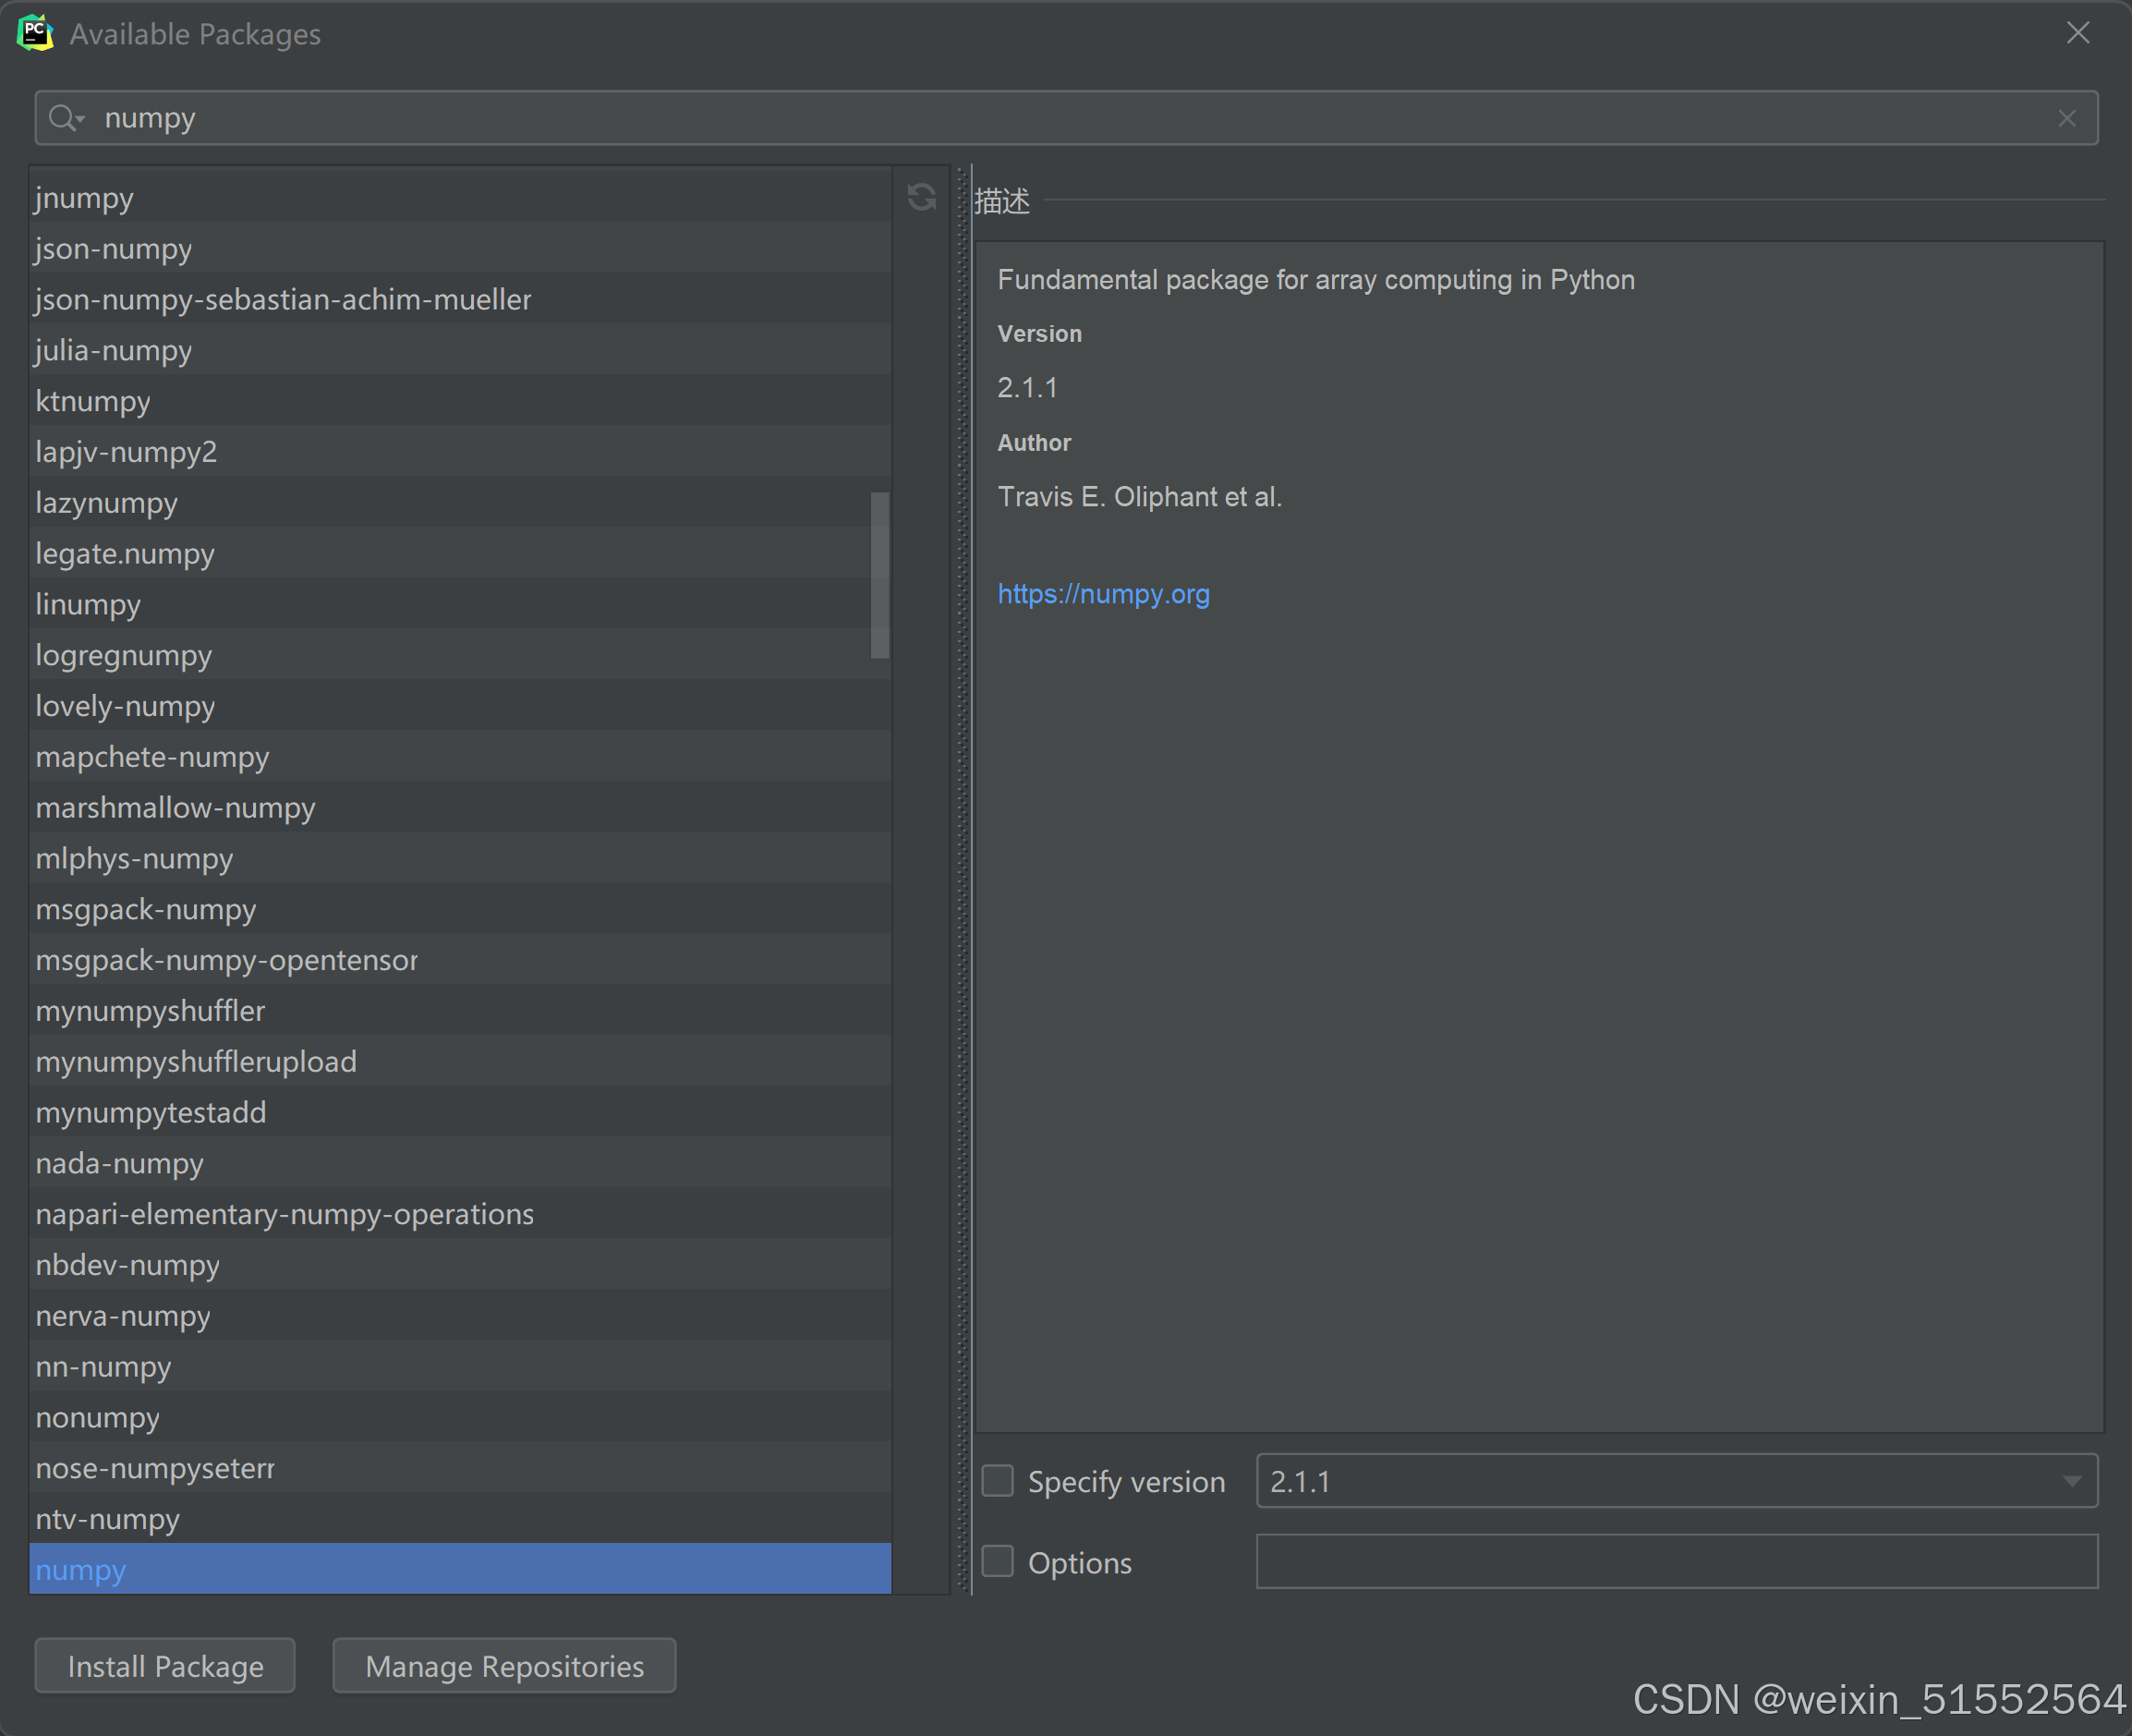
Task: Select json-numpy package row
Action: pyautogui.click(x=460, y=248)
